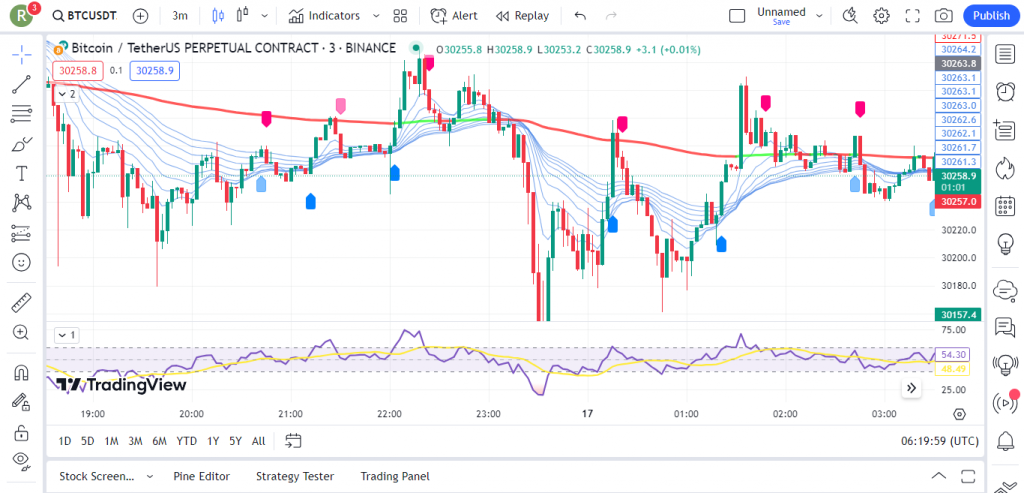
Task: Open the watchlist panel icon
Action: pos(1006,55)
